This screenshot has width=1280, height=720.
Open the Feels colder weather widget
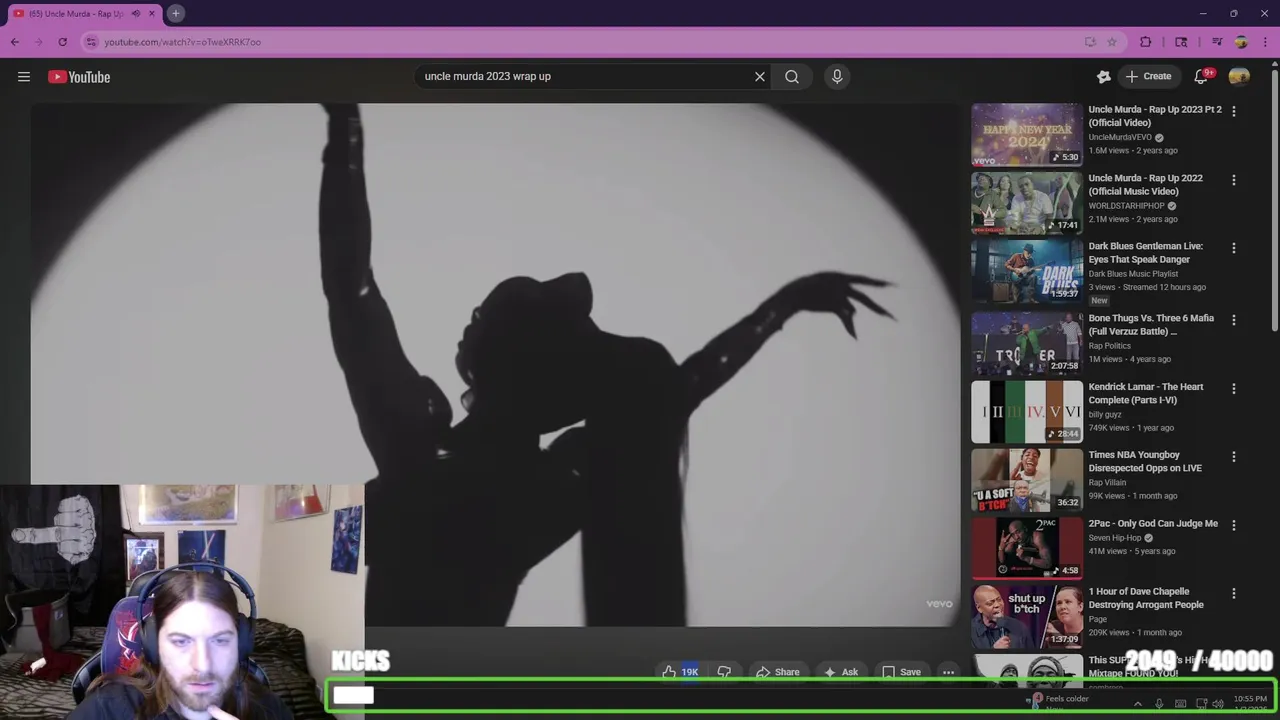tap(1060, 702)
